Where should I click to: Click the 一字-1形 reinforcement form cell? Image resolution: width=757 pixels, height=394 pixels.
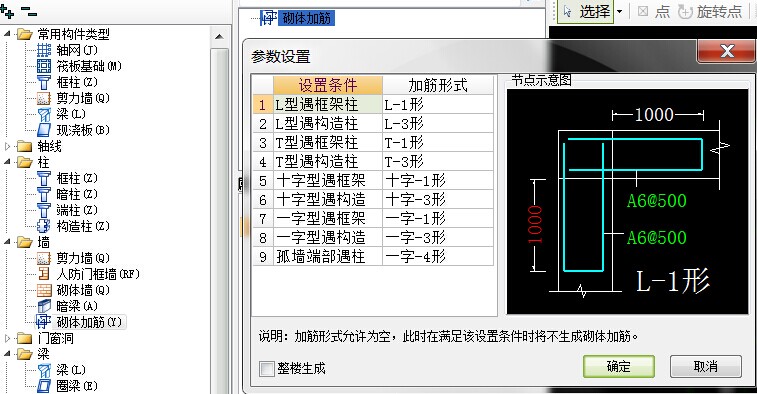coord(438,218)
